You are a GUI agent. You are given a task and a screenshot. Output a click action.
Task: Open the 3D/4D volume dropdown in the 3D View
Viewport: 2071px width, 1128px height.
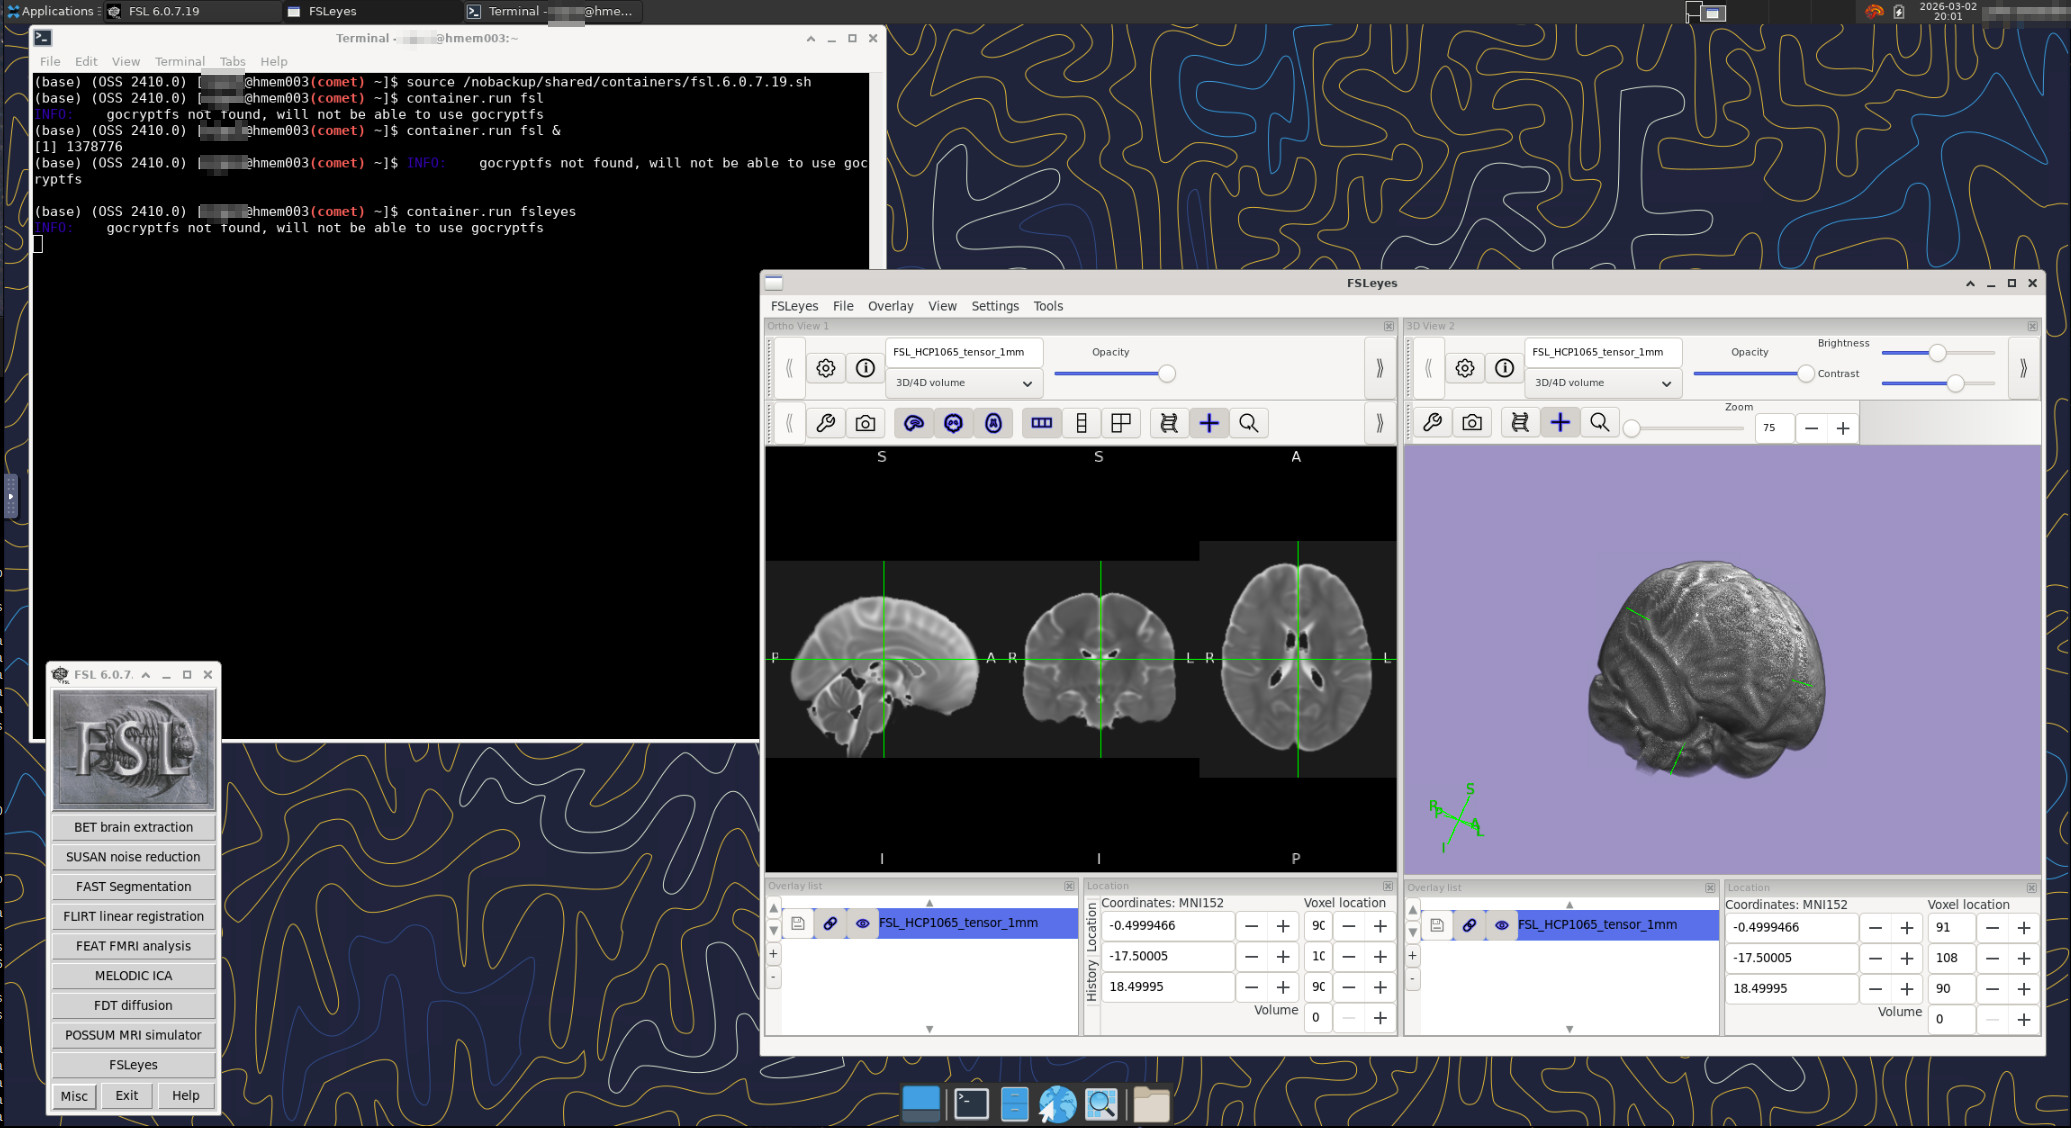[x=1602, y=383]
